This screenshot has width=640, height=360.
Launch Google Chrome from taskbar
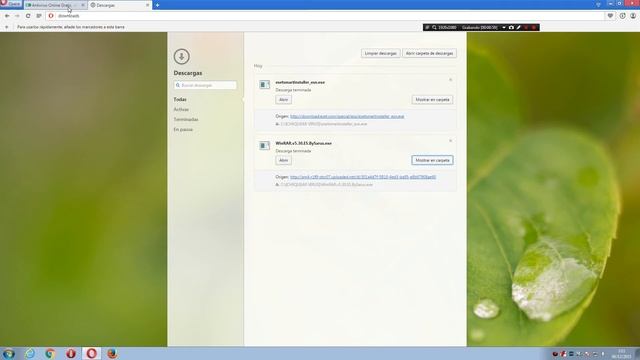pyautogui.click(x=50, y=353)
